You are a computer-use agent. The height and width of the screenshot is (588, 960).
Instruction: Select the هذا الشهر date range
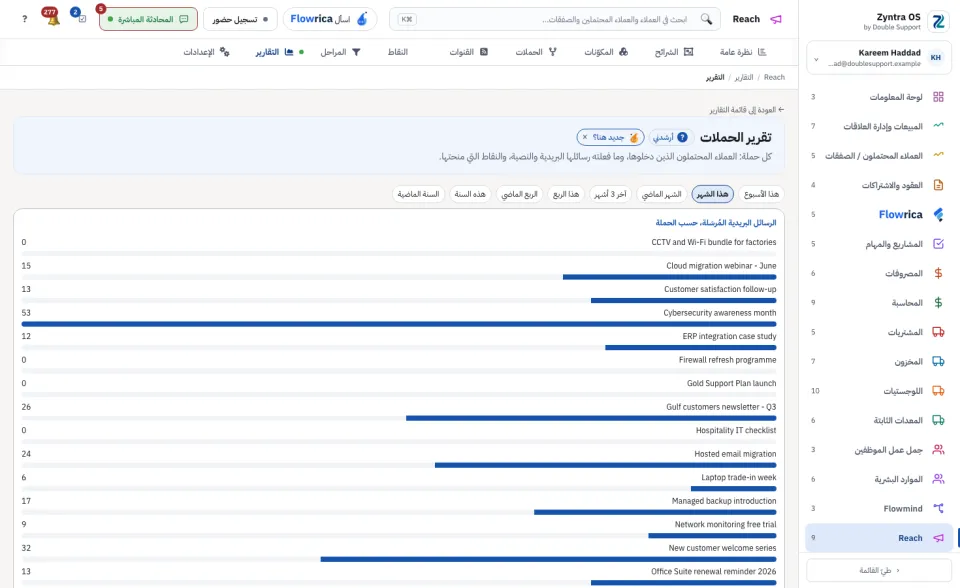[x=713, y=194]
